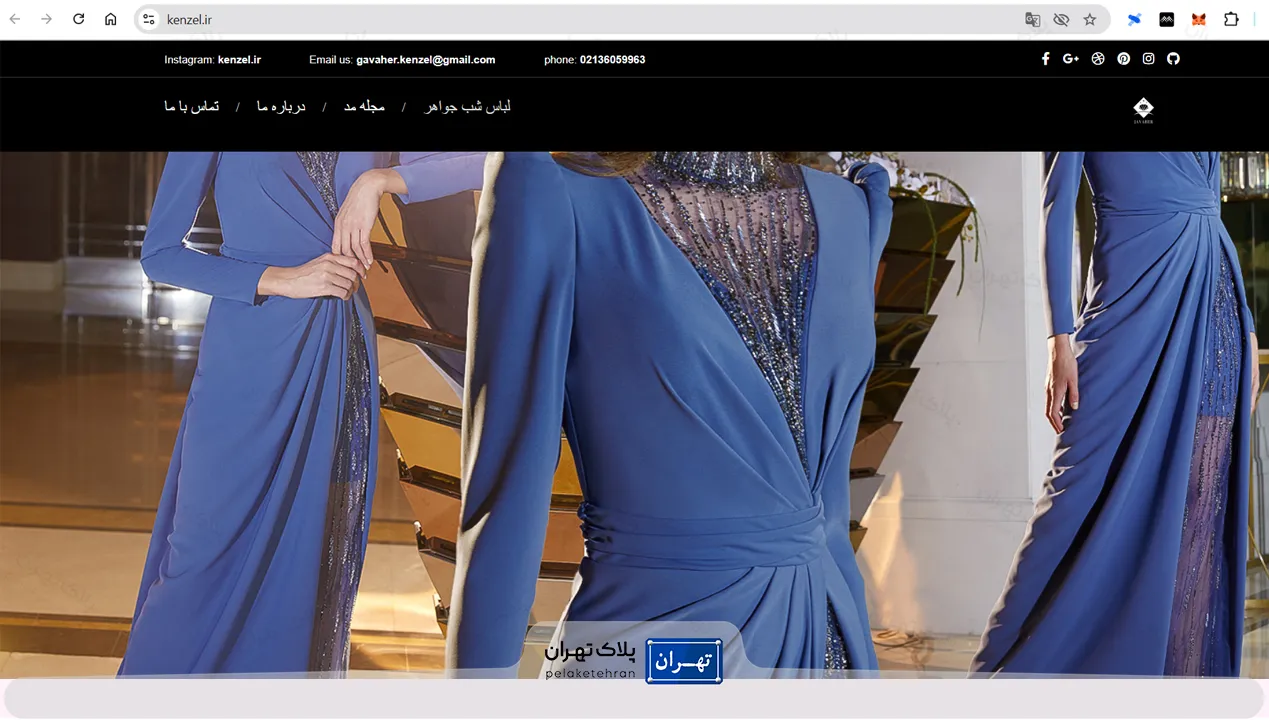
Task: Go to the 'مجله مد' menu item
Action: click(x=364, y=107)
